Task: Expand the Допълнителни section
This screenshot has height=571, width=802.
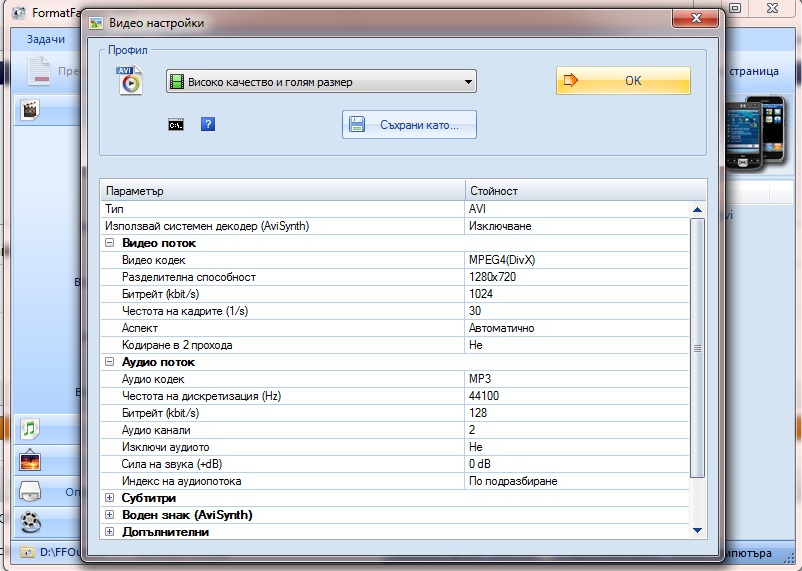Action: click(110, 532)
